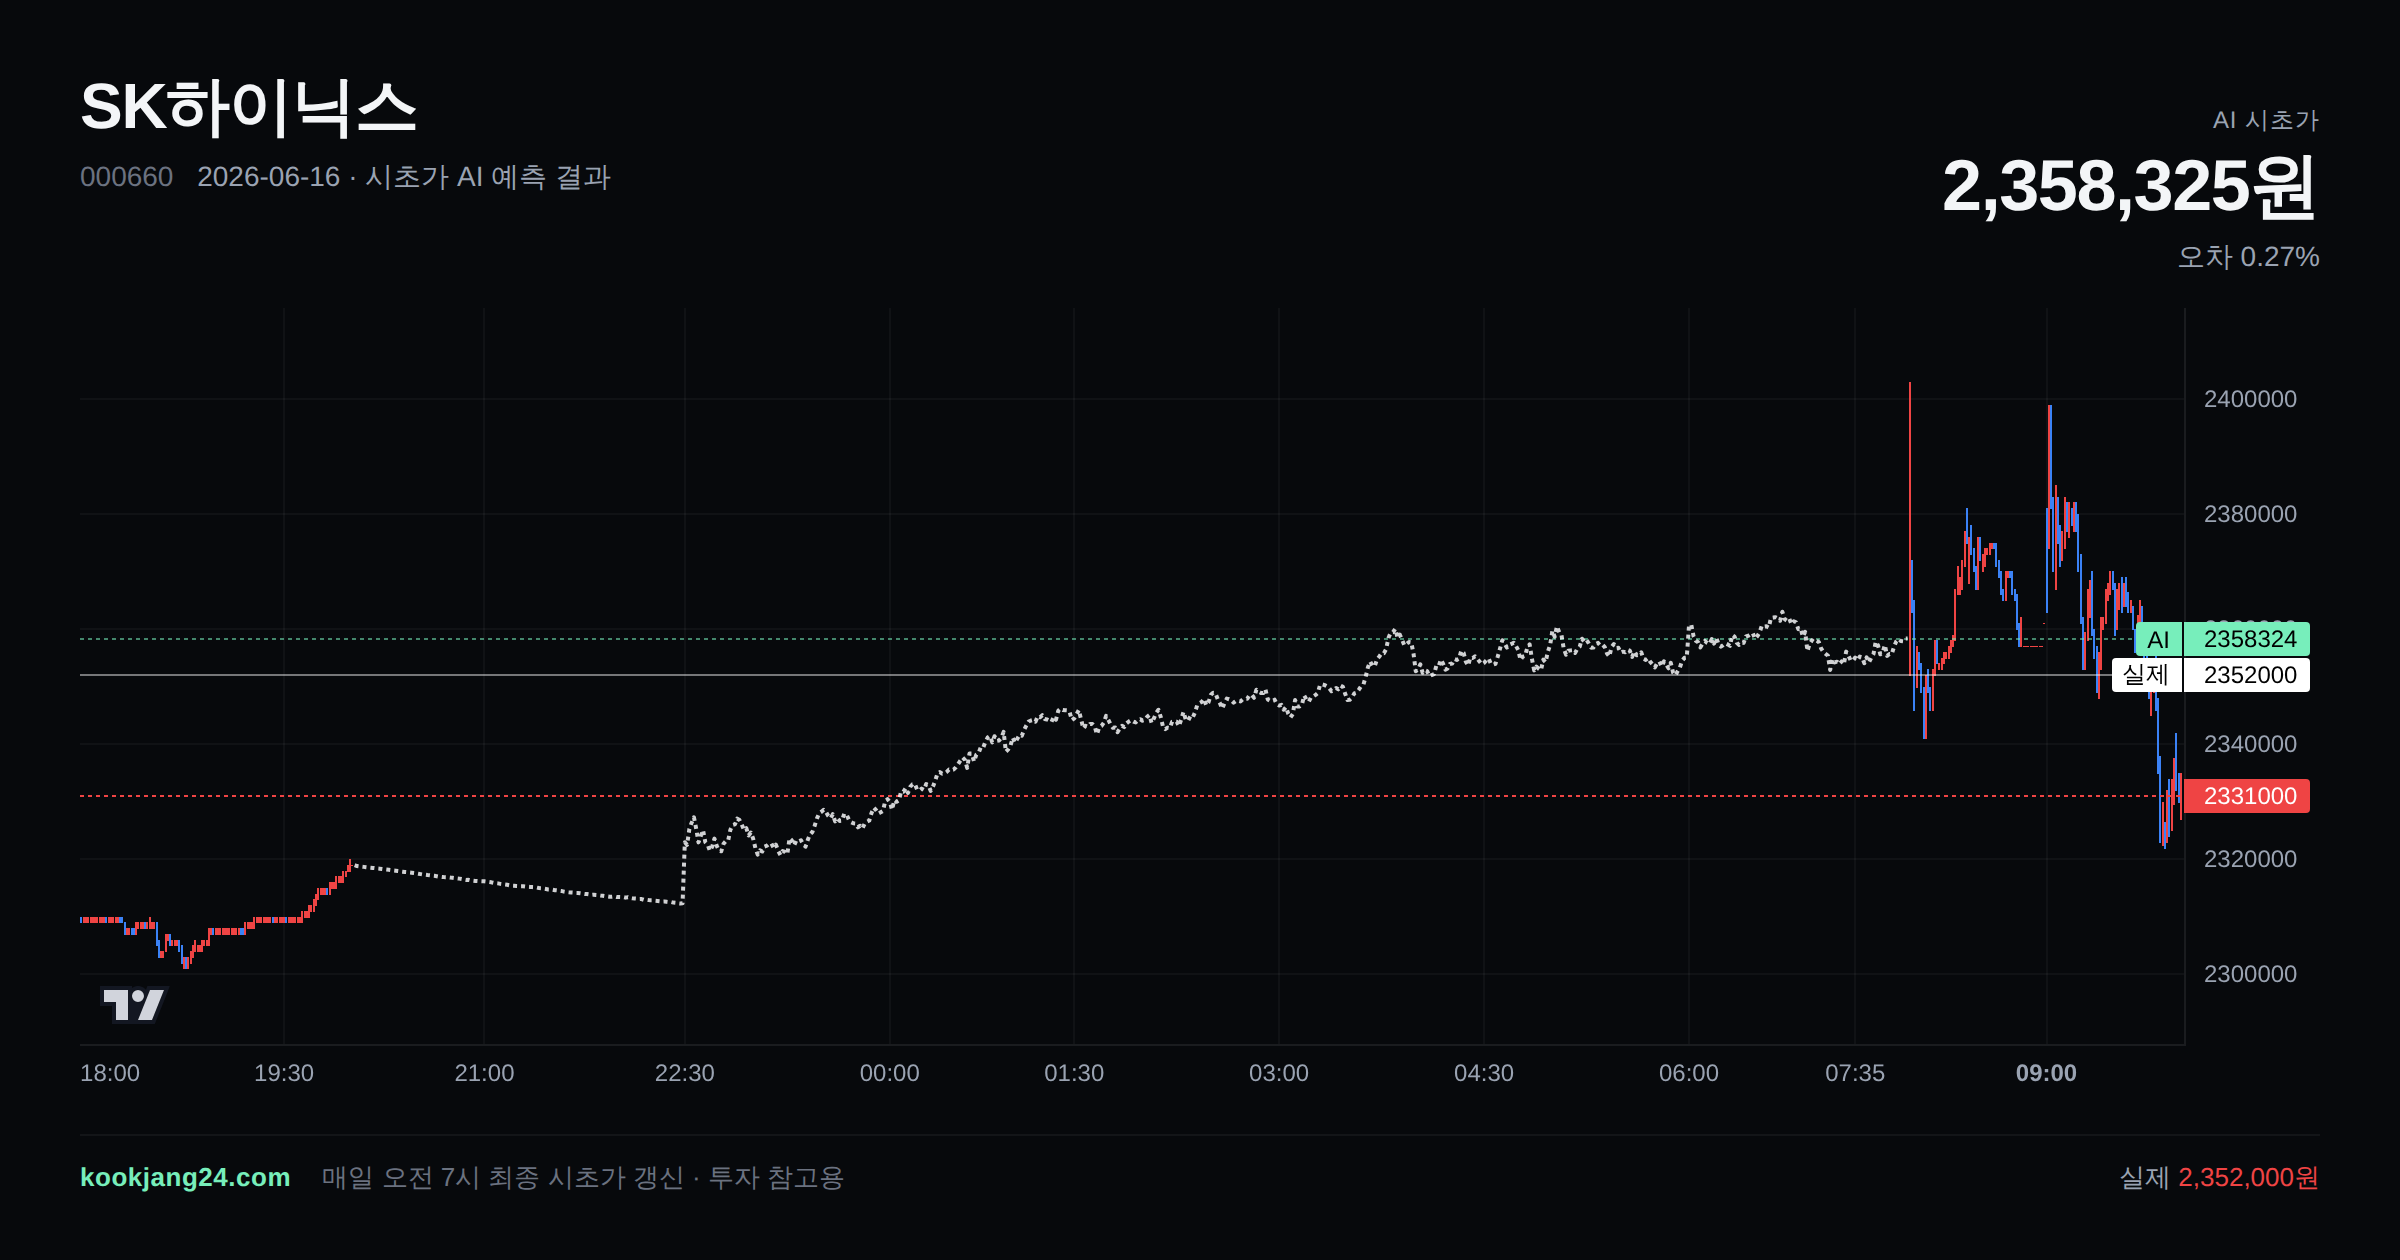Image resolution: width=2400 pixels, height=1260 pixels.
Task: Click the 04:30 time axis label
Action: pyautogui.click(x=1484, y=1073)
